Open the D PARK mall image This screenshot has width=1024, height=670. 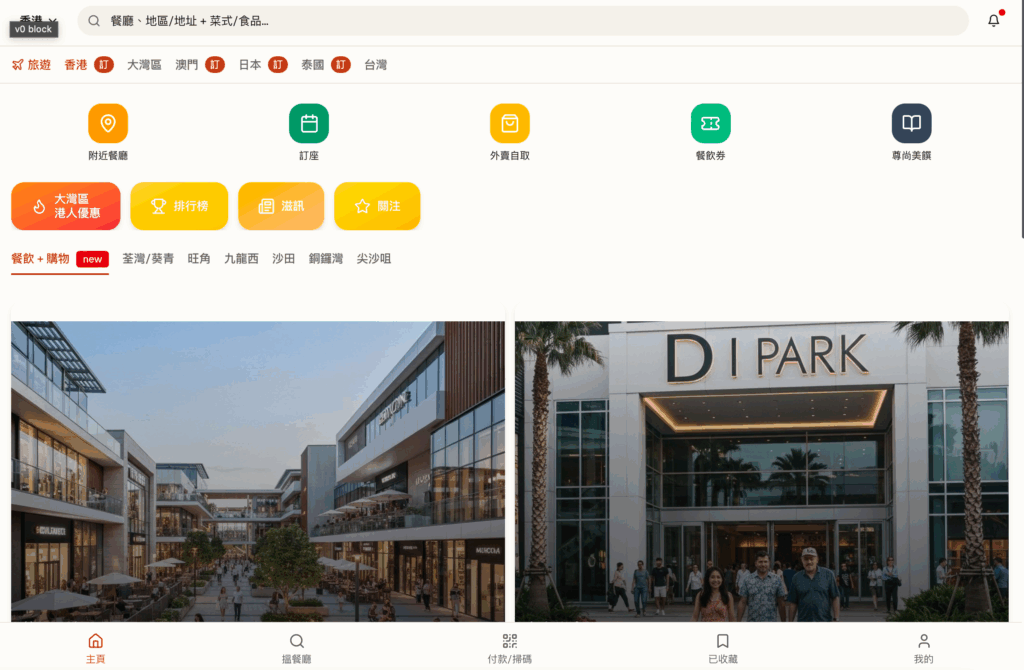pos(761,470)
